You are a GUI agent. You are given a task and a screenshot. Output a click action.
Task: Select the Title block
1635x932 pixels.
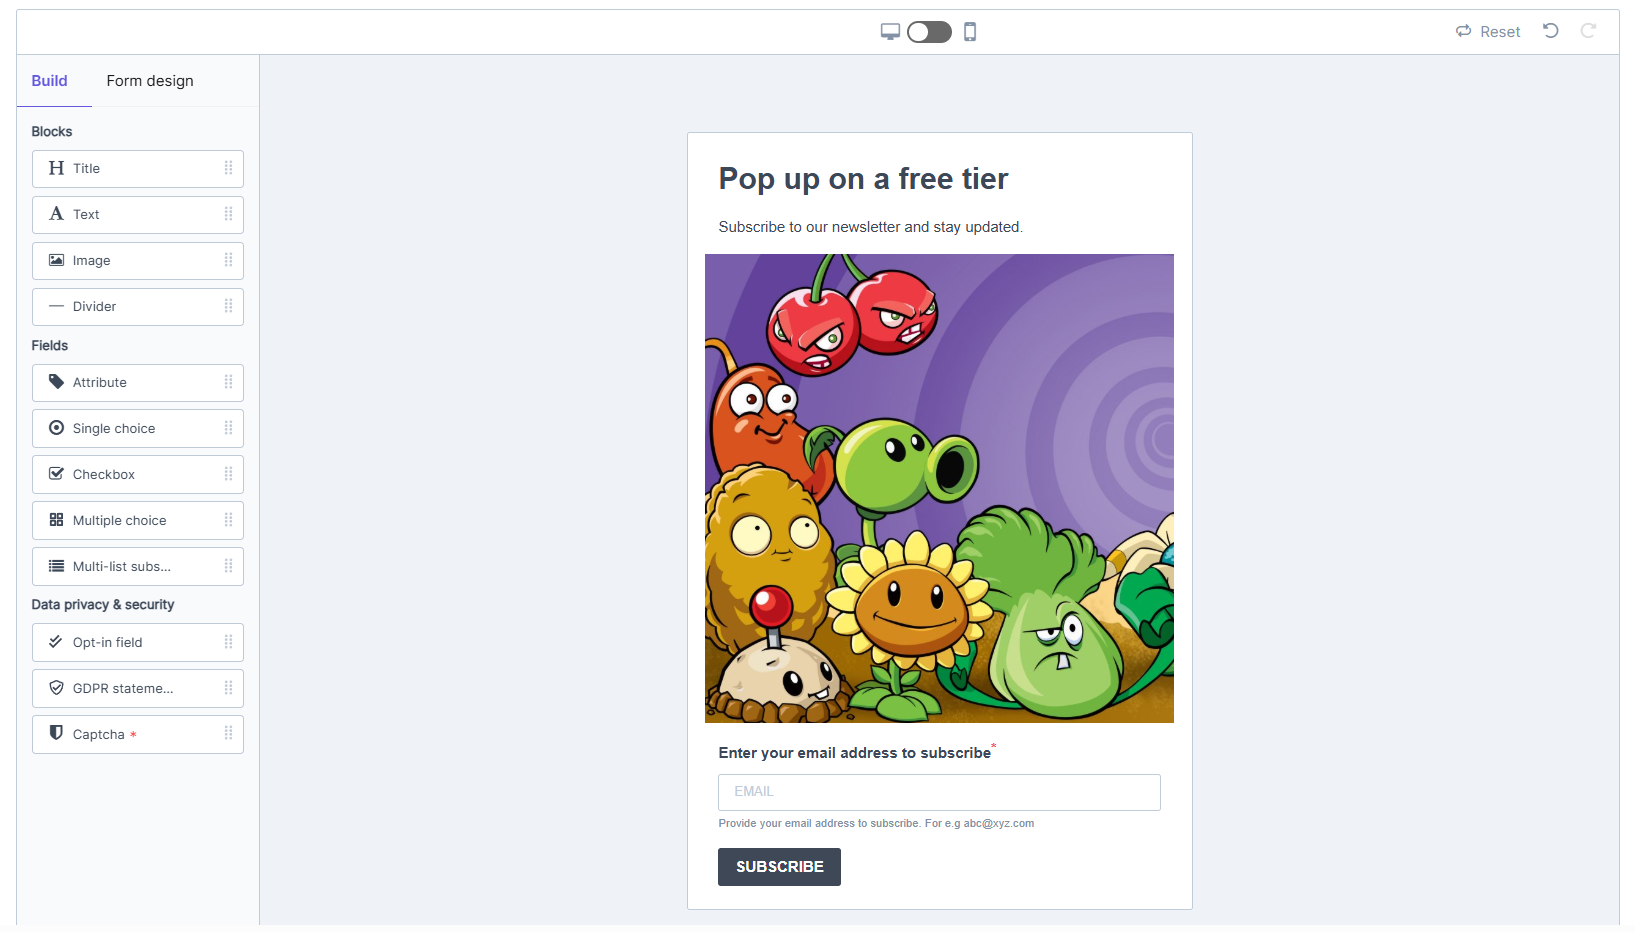(138, 169)
